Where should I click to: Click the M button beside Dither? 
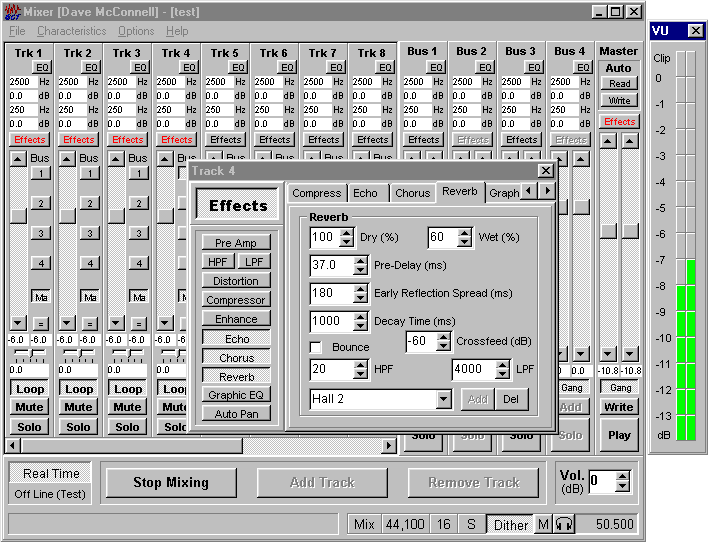[543, 524]
